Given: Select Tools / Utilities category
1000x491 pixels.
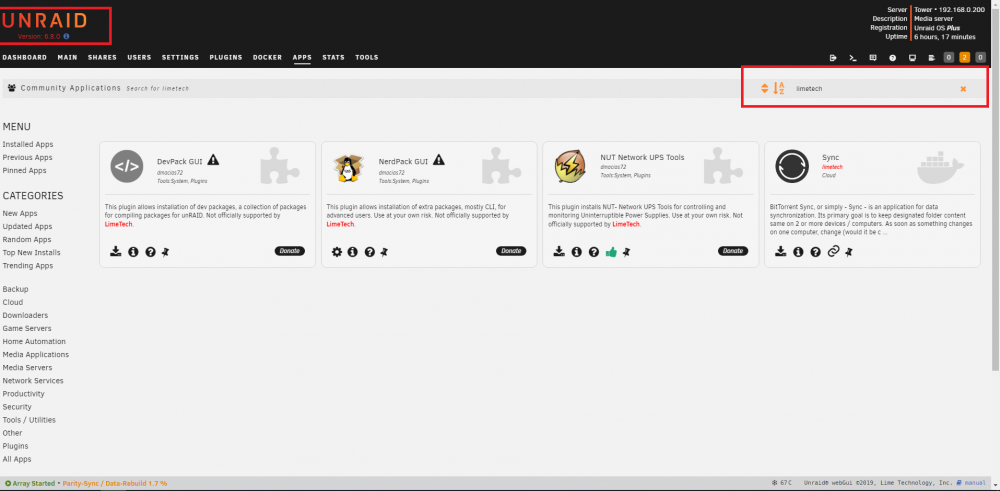Looking at the screenshot, I should pyautogui.click(x=29, y=420).
